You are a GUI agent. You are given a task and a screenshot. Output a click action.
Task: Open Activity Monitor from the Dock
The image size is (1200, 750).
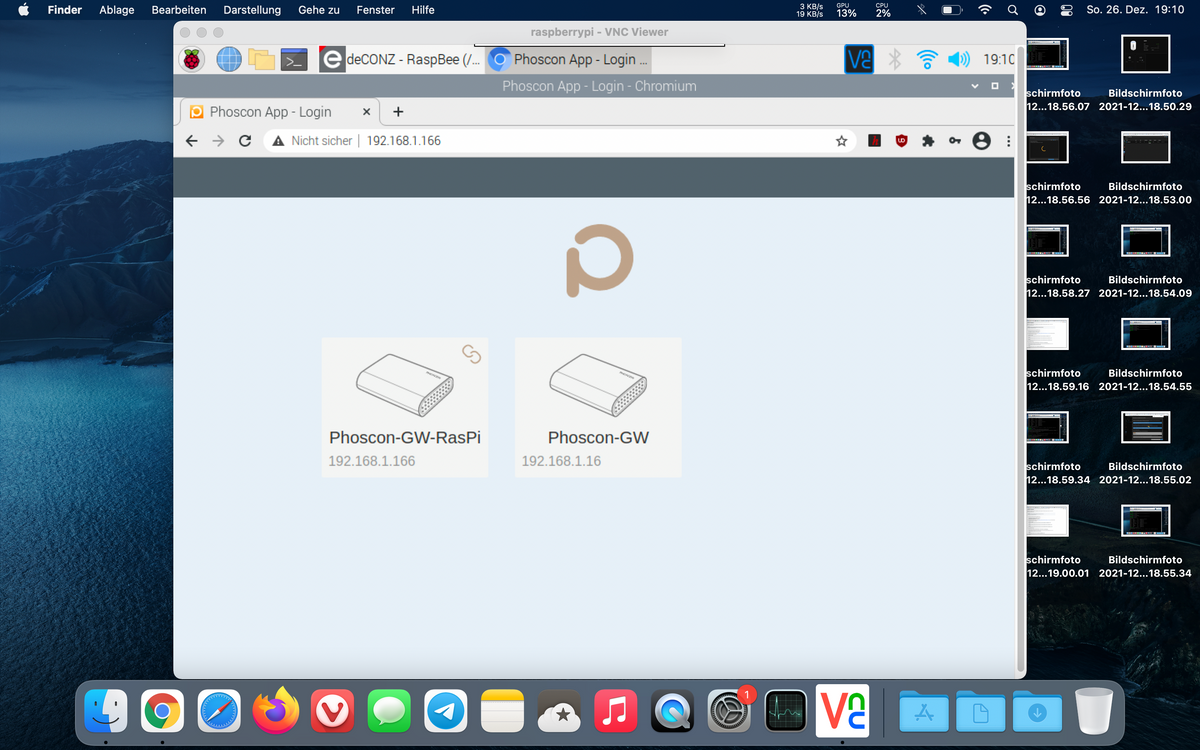coord(786,711)
